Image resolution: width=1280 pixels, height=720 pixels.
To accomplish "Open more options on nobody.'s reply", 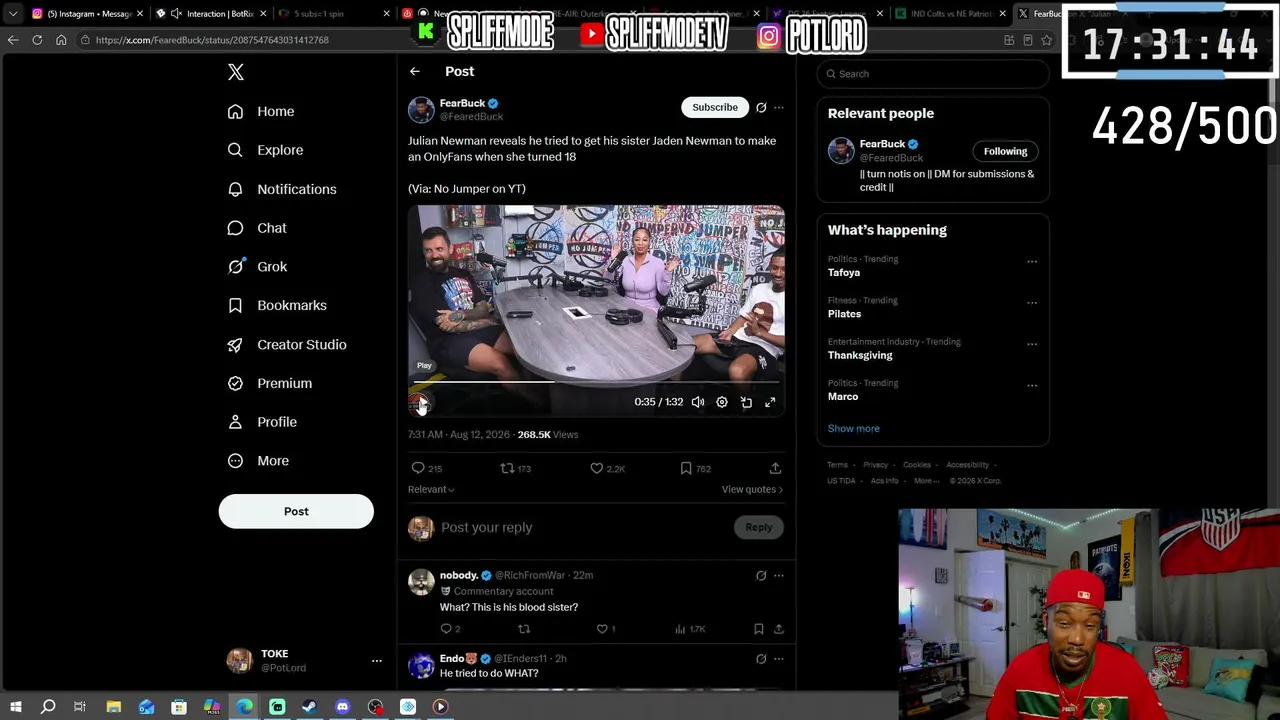I will click(x=779, y=575).
